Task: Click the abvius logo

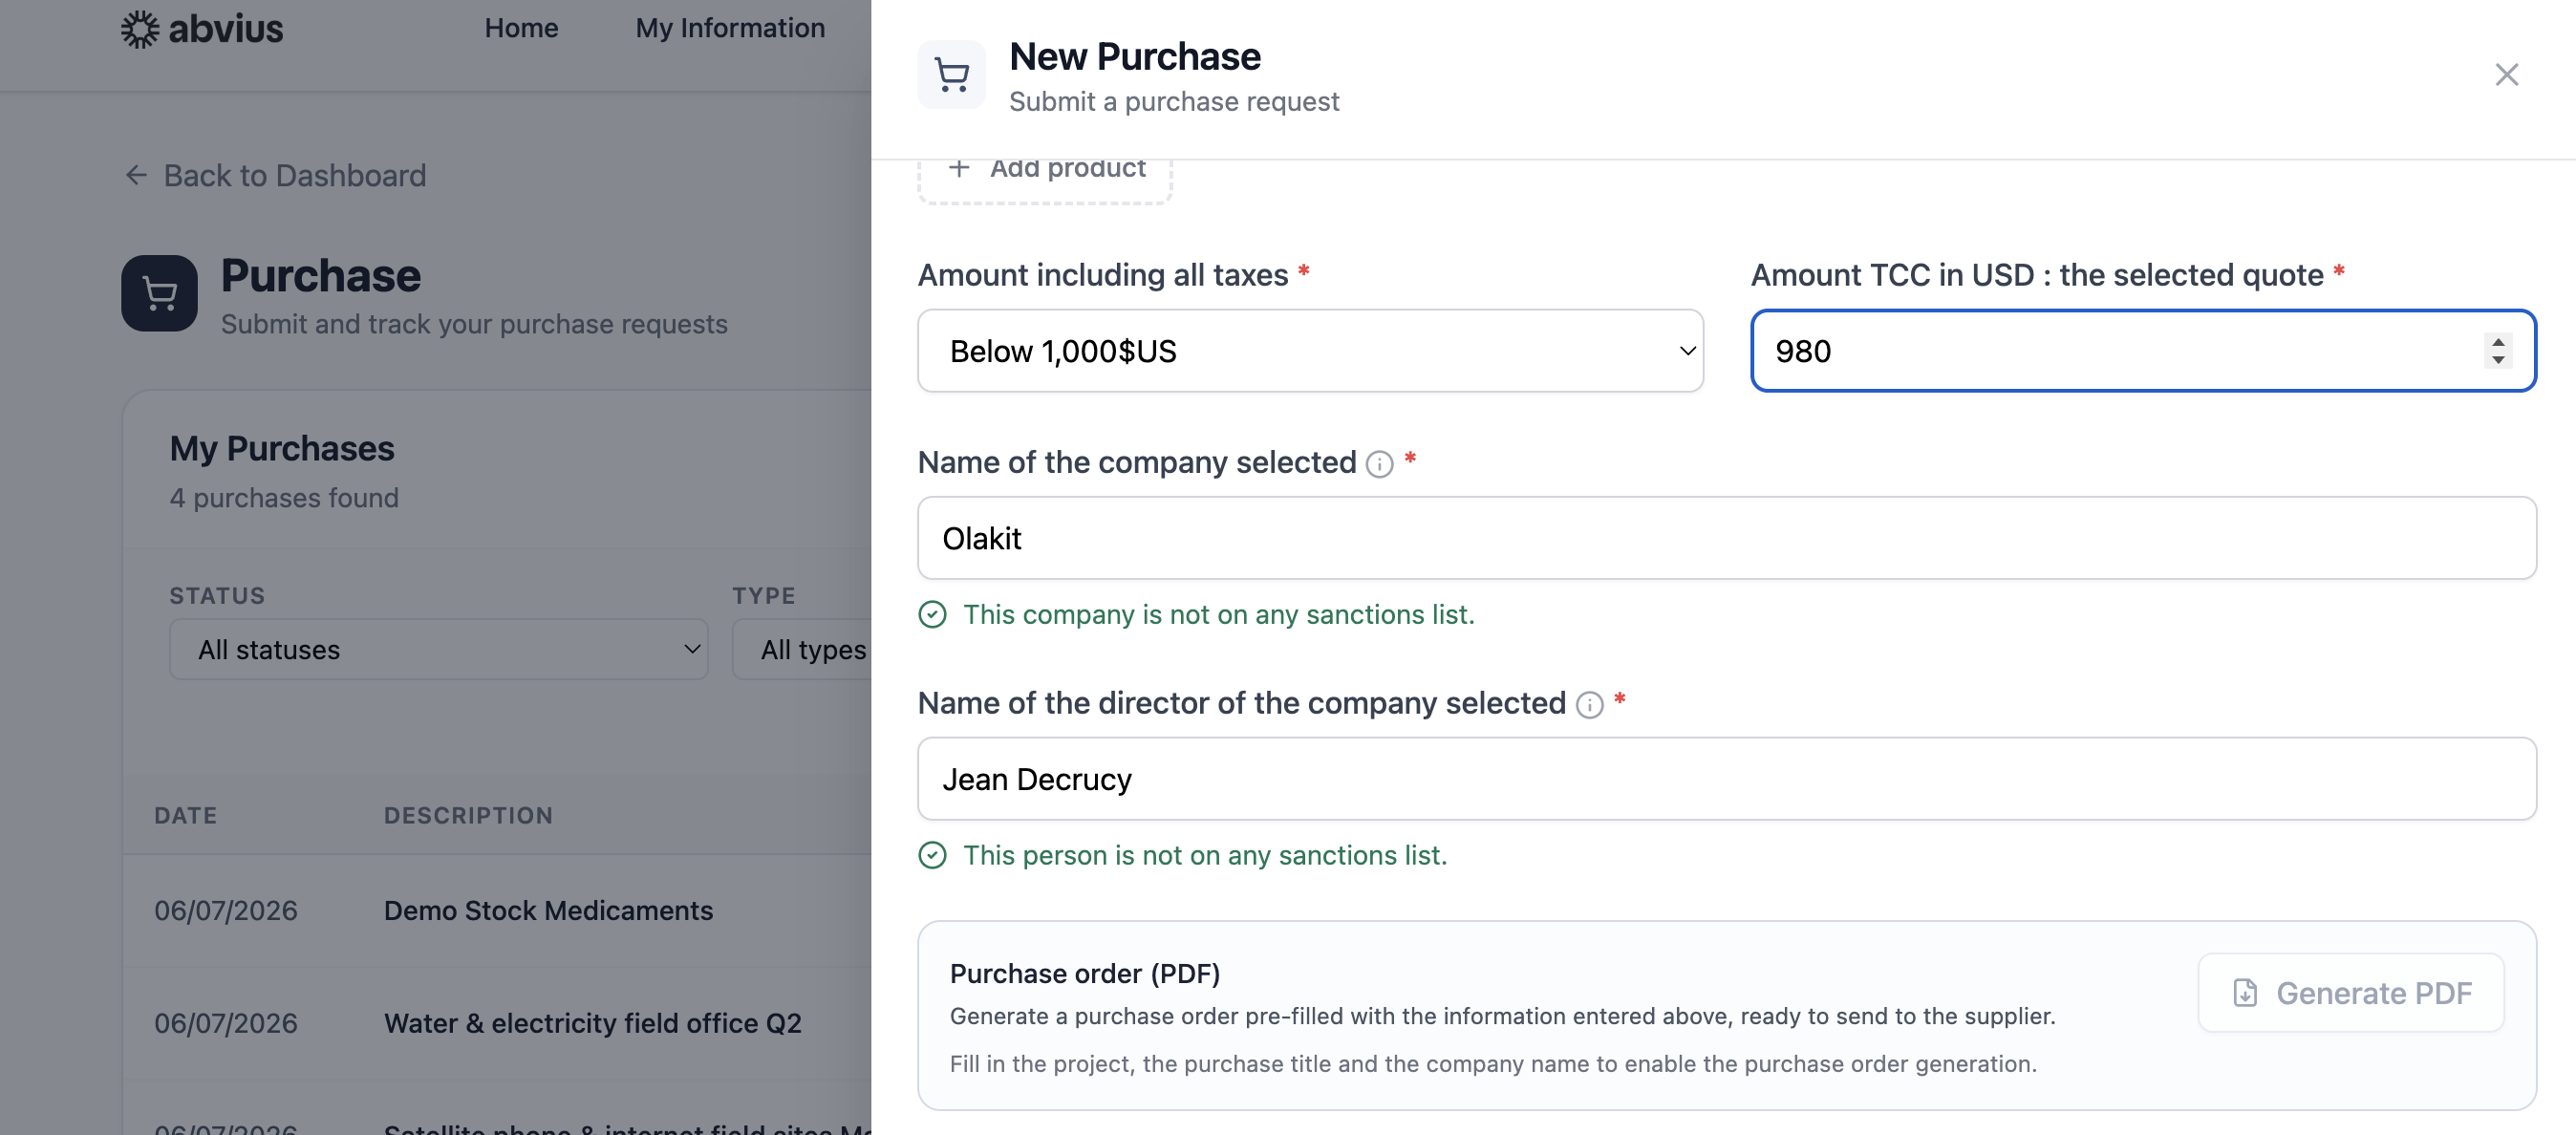Action: pyautogui.click(x=202, y=29)
